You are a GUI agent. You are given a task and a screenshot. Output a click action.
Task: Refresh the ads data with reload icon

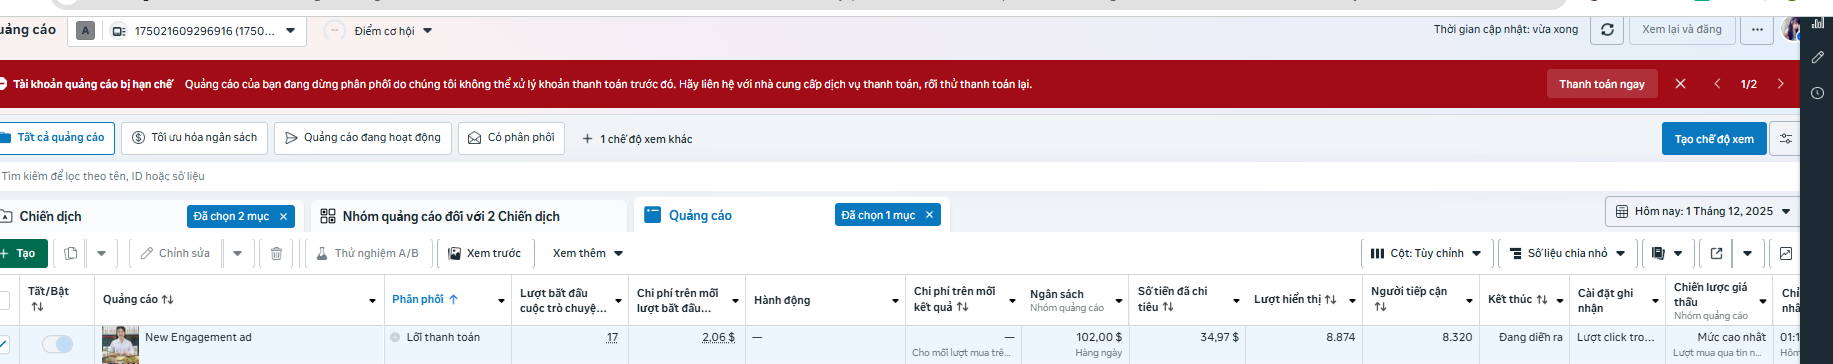coord(1607,30)
